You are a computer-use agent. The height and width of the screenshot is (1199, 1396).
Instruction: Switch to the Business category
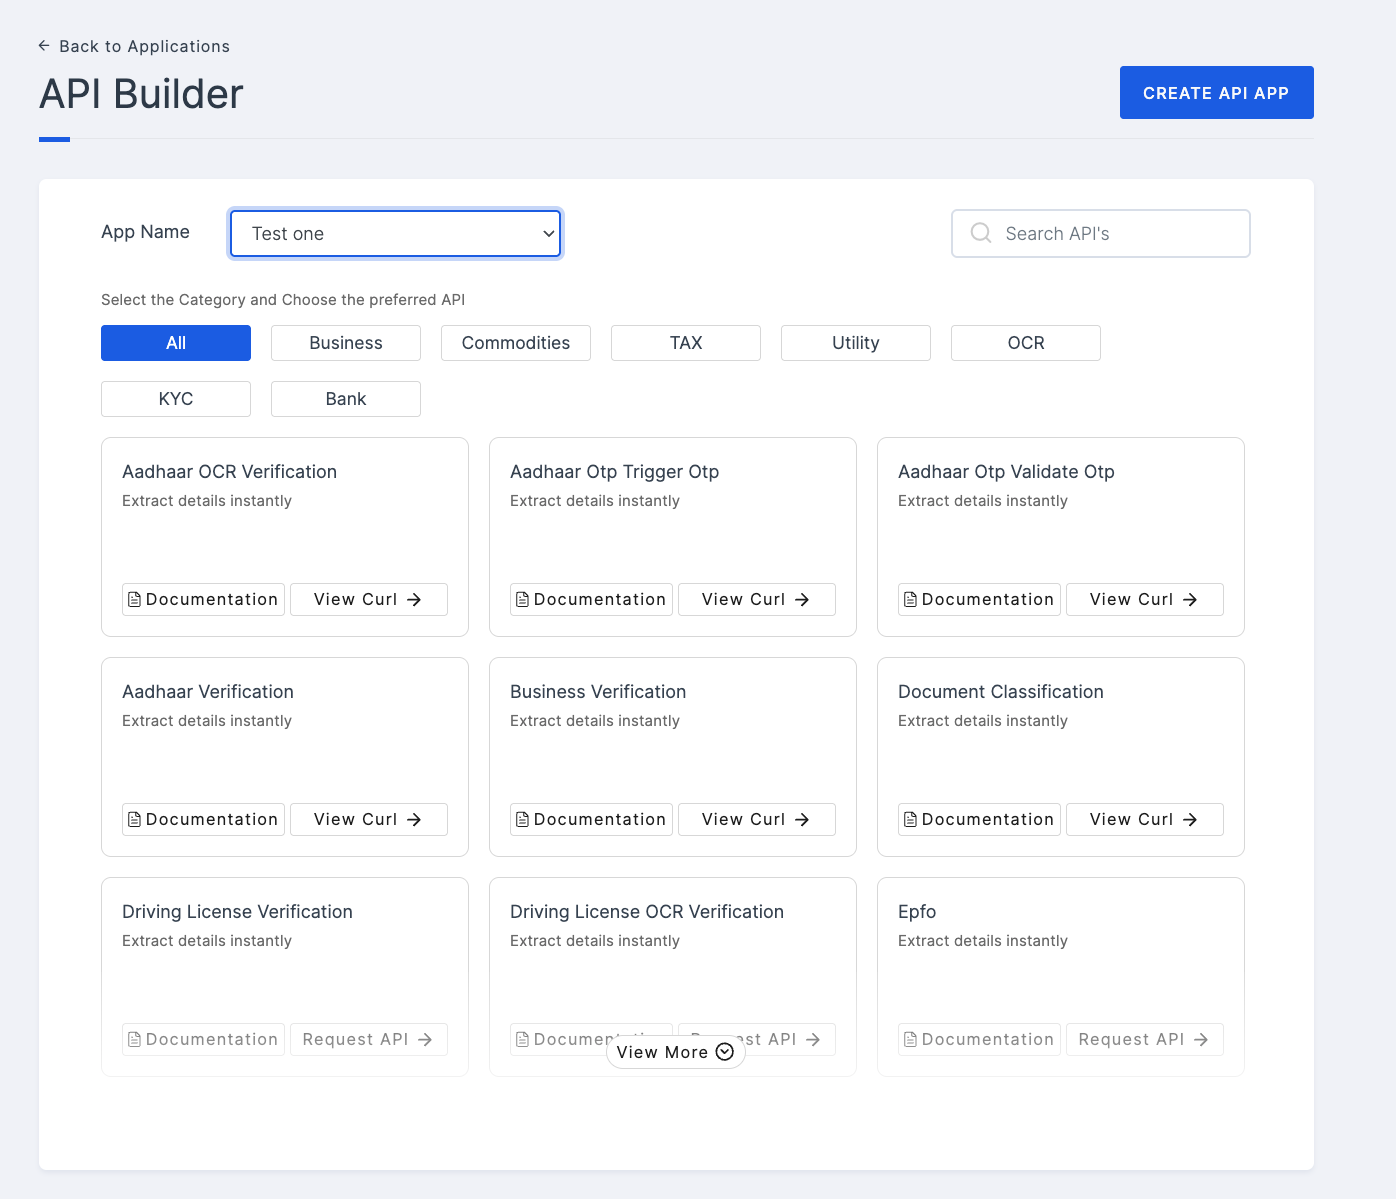point(346,343)
